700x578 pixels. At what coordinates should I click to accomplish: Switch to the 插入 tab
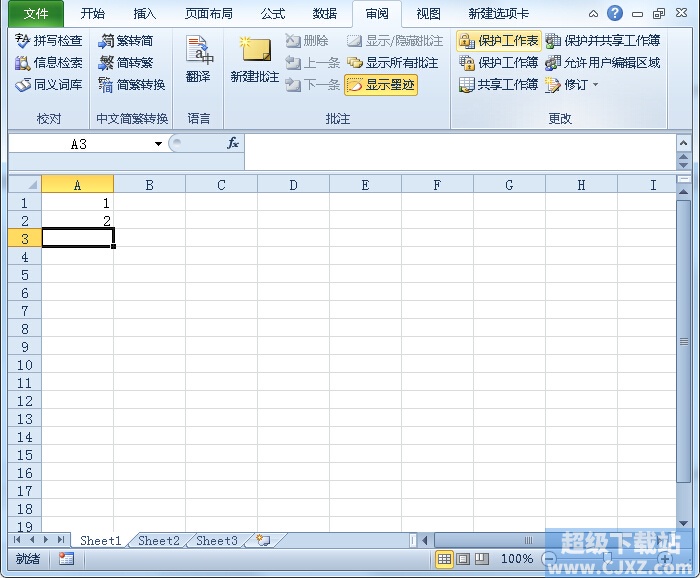145,14
